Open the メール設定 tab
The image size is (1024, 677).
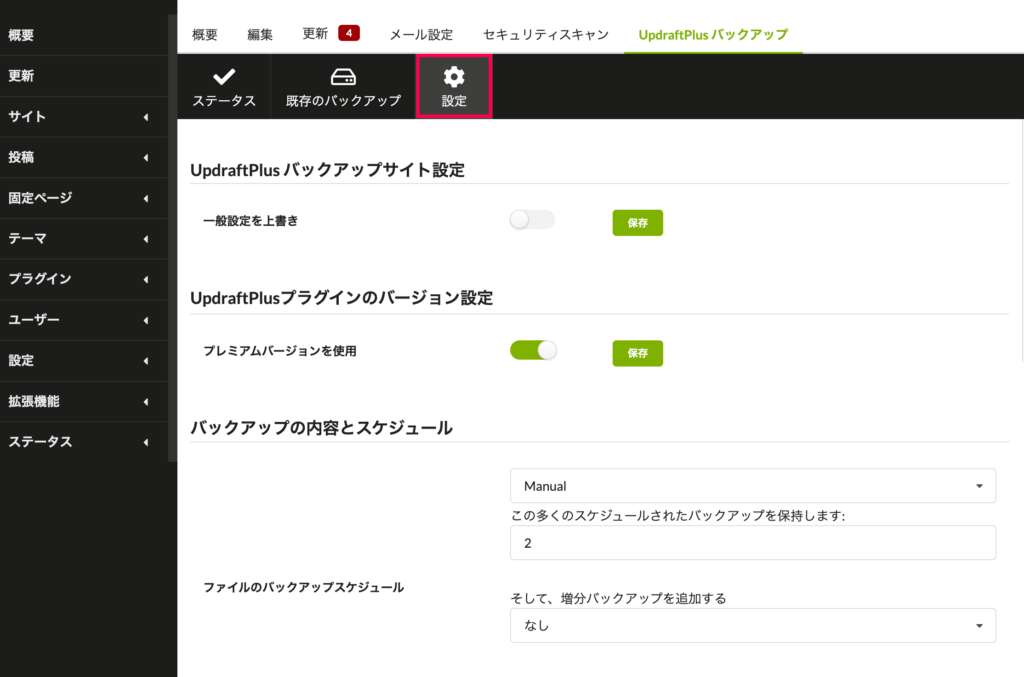(x=421, y=35)
